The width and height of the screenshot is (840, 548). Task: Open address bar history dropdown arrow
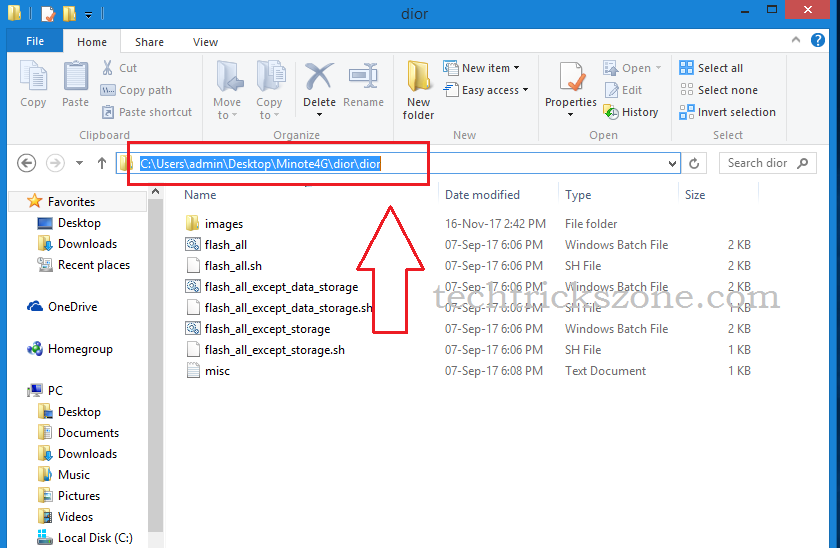[672, 163]
